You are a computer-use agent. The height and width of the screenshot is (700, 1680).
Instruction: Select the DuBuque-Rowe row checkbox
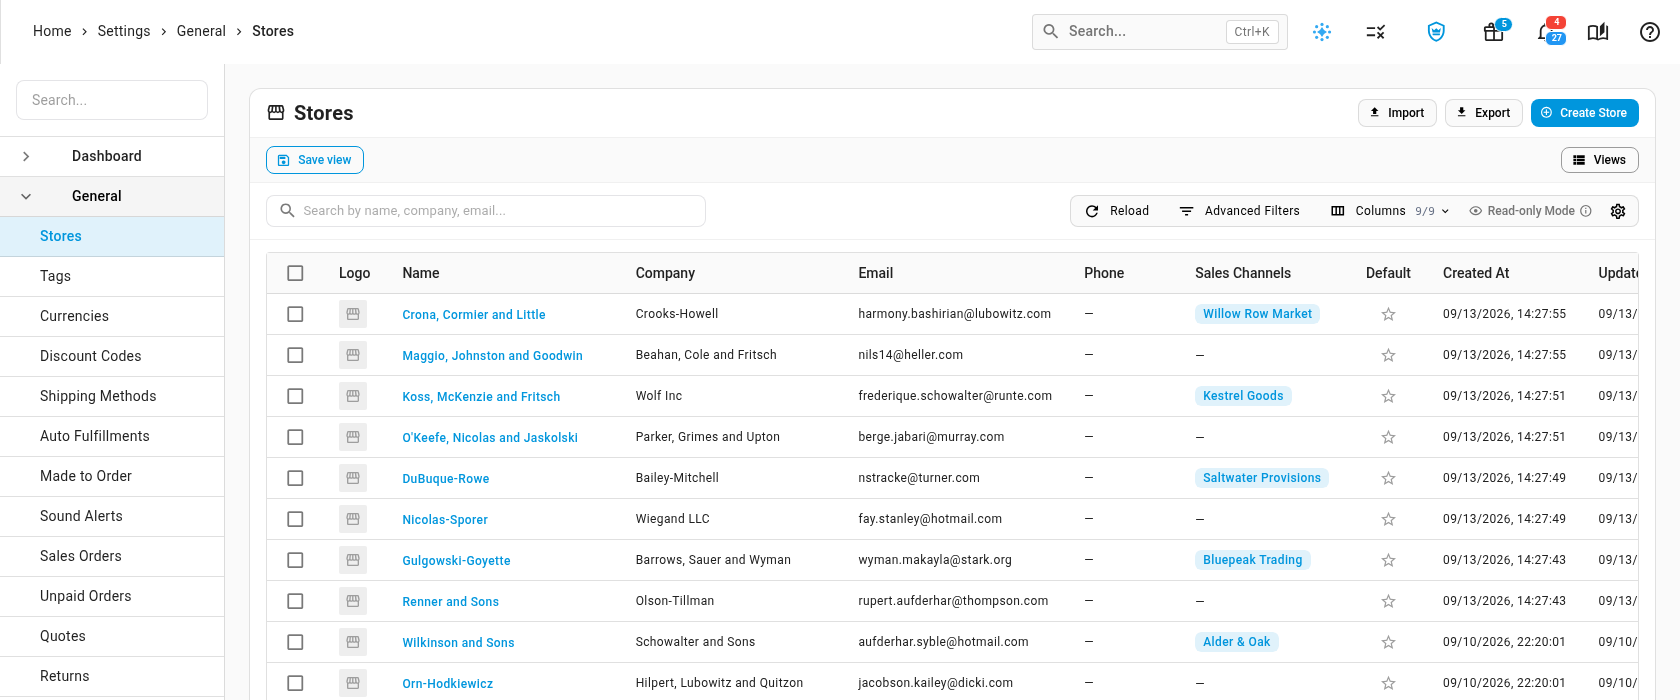coord(295,478)
